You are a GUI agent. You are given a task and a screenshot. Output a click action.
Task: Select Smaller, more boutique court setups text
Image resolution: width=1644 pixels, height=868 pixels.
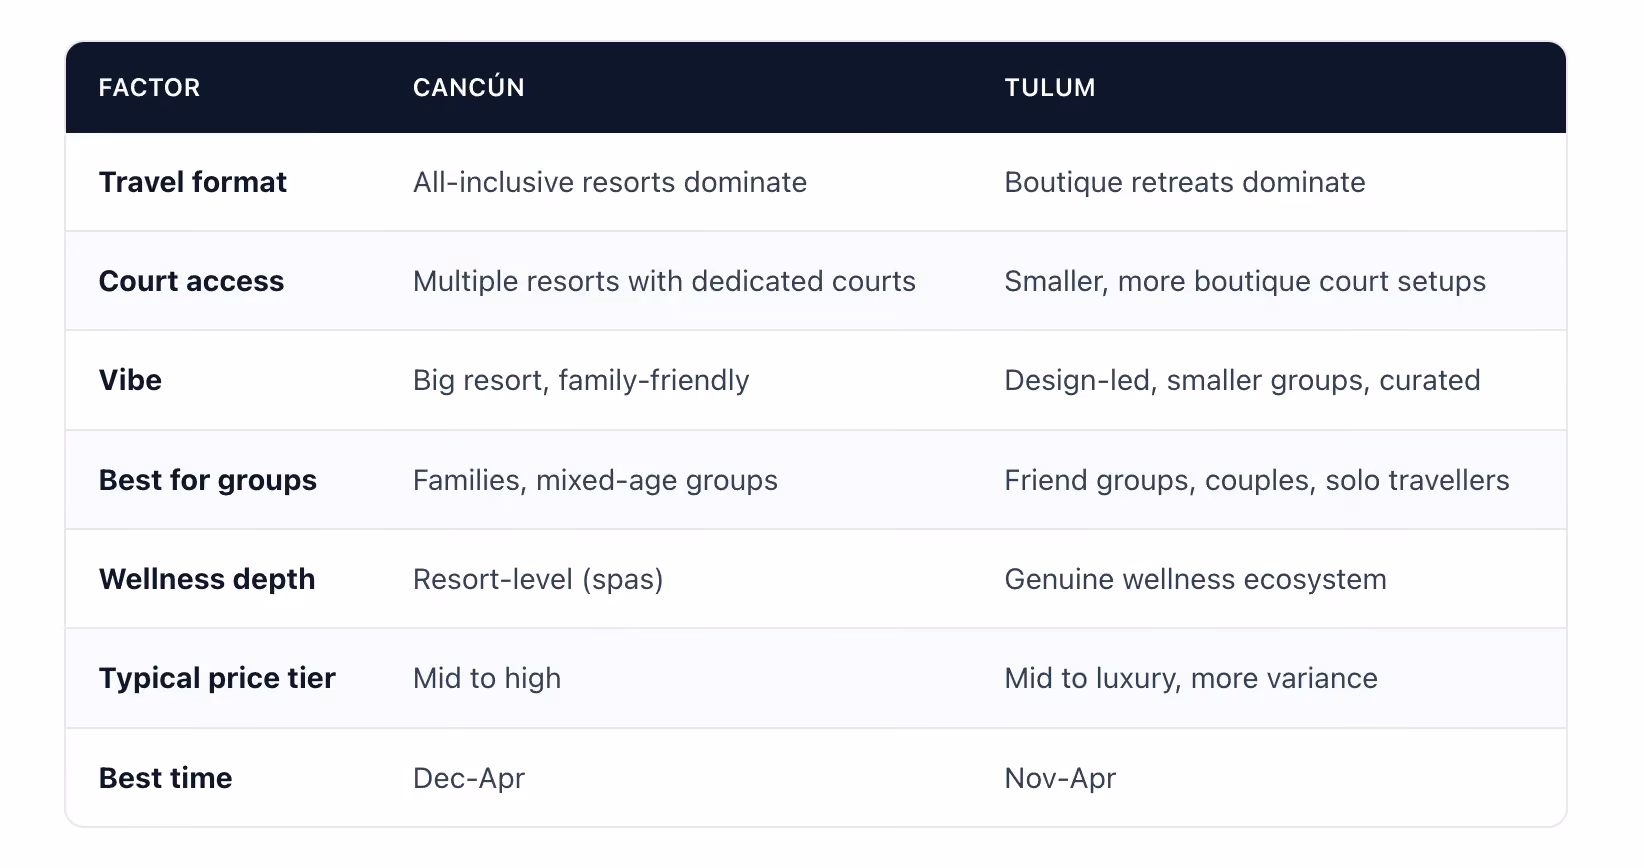click(1245, 281)
